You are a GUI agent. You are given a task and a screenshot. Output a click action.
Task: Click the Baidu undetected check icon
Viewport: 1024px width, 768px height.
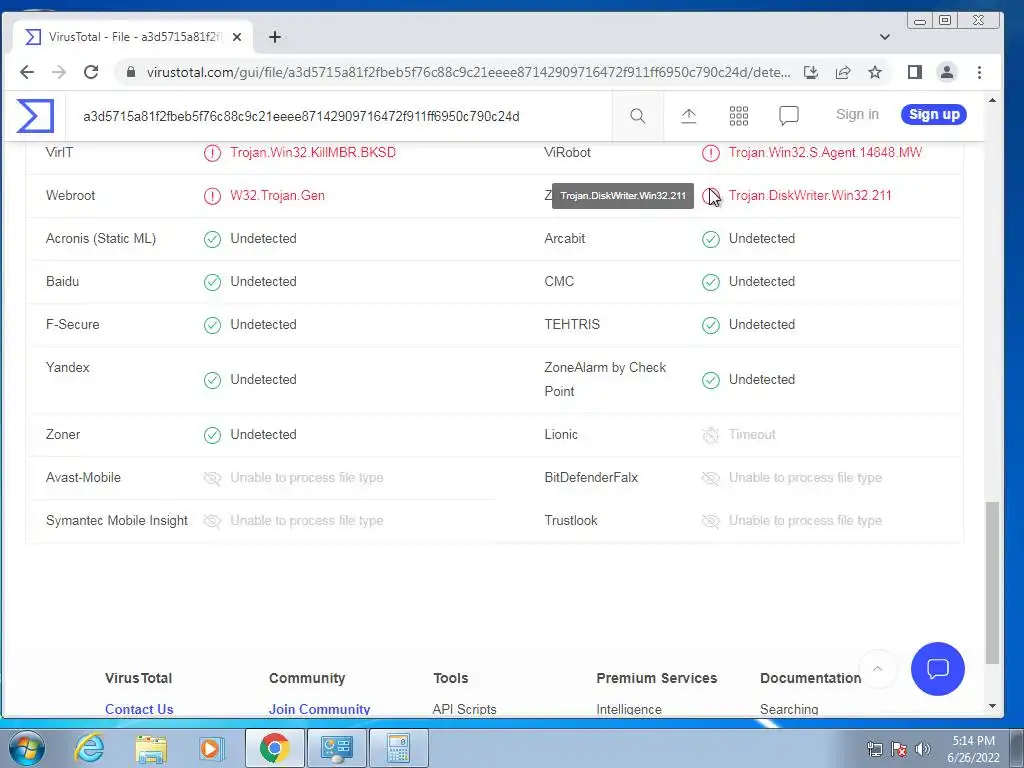pyautogui.click(x=212, y=282)
